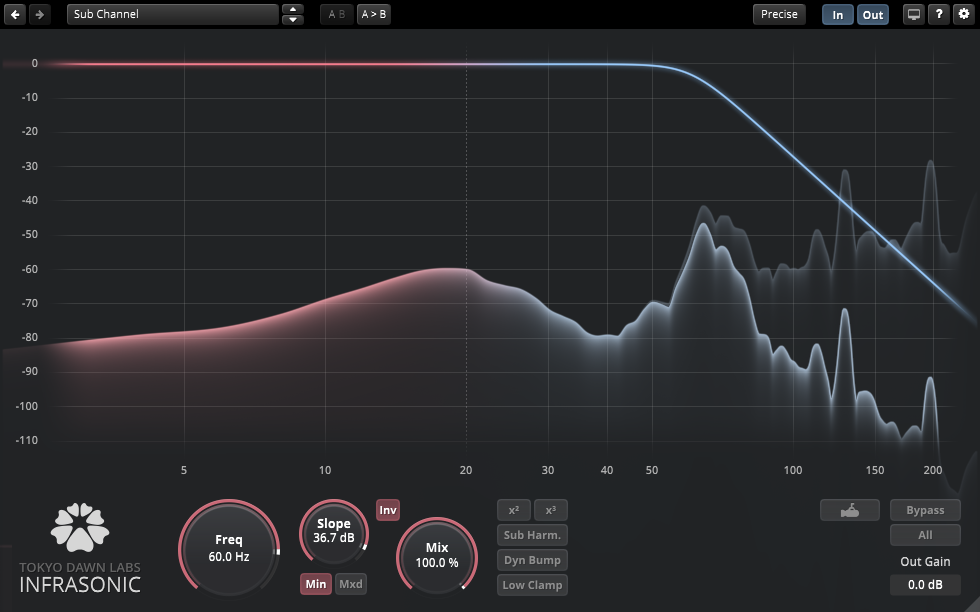Copy state with A > B button
This screenshot has height=612, width=980.
click(374, 14)
